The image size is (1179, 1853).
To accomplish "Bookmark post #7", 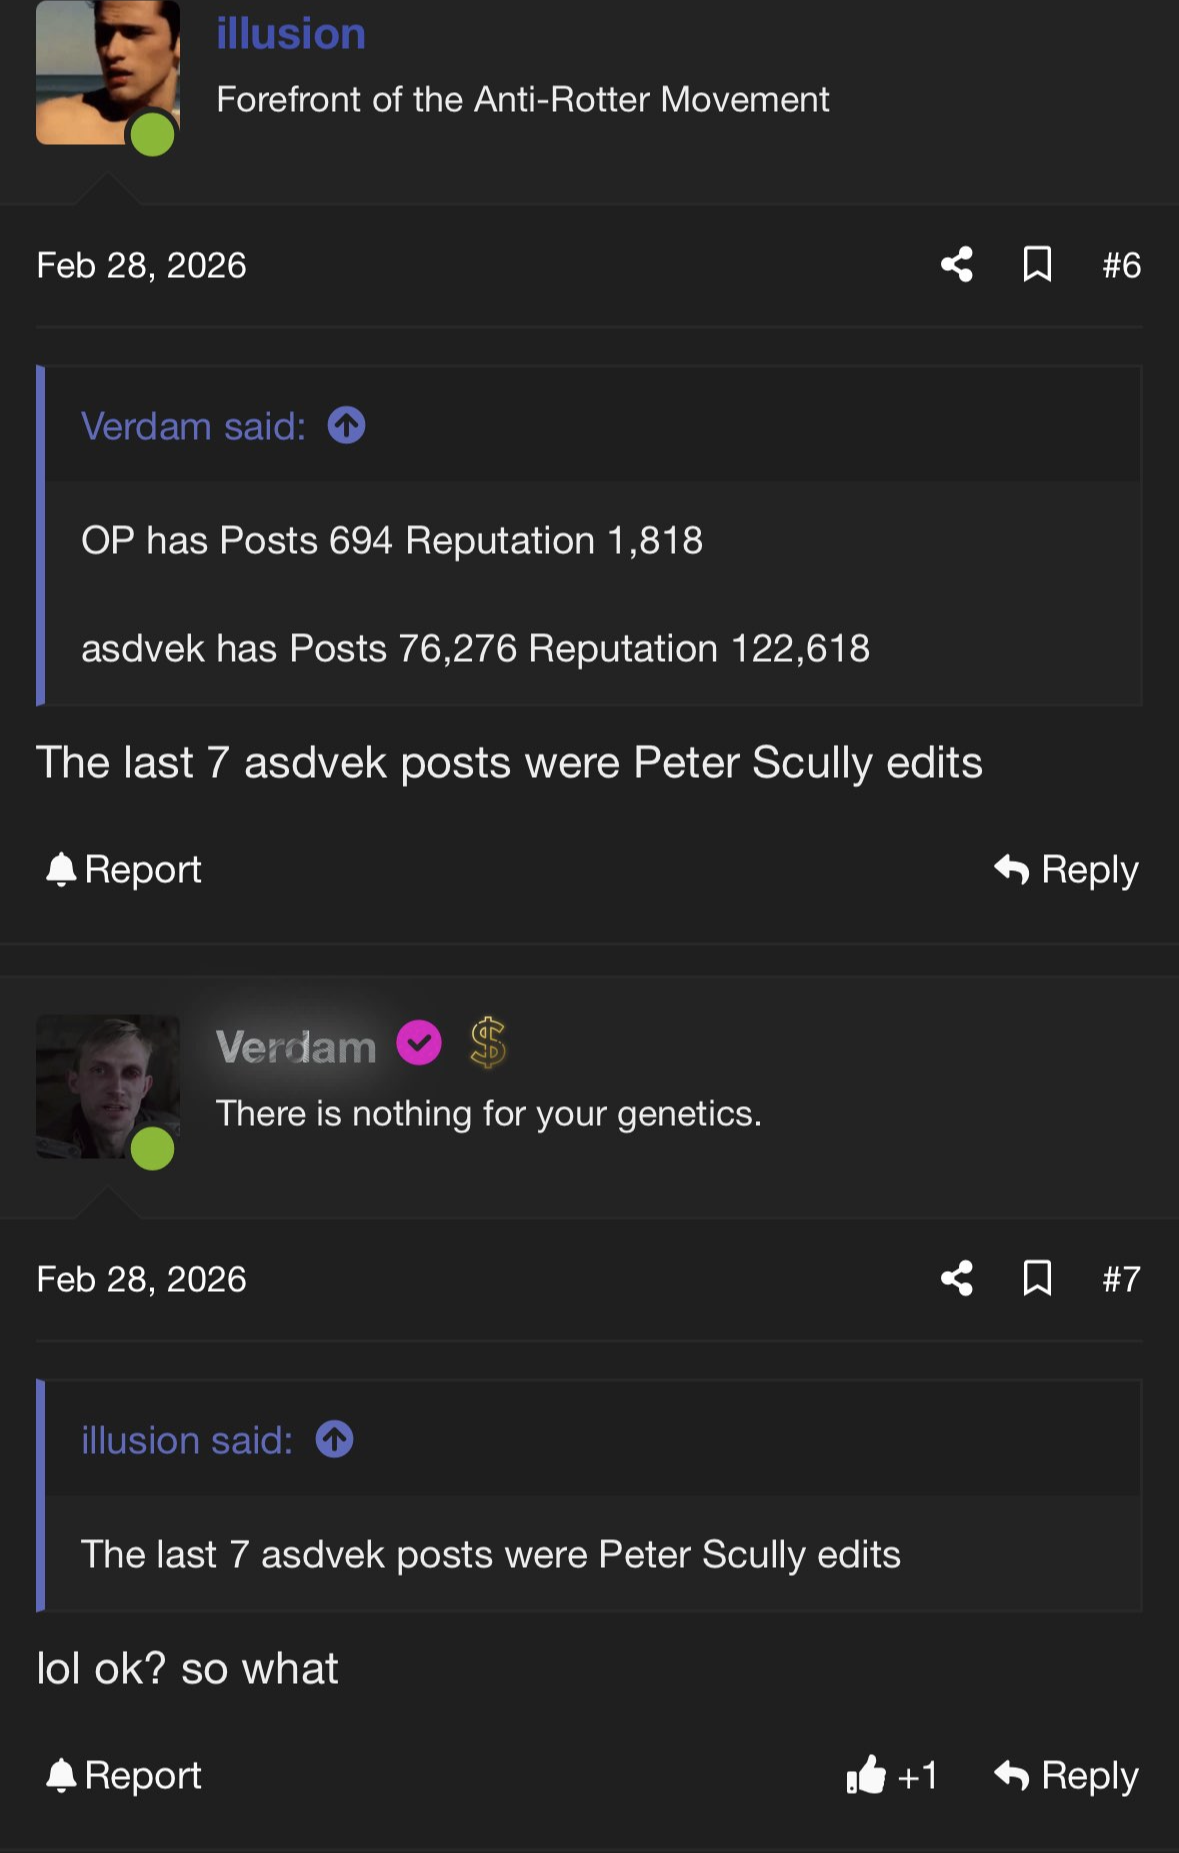I will click(x=1038, y=1280).
